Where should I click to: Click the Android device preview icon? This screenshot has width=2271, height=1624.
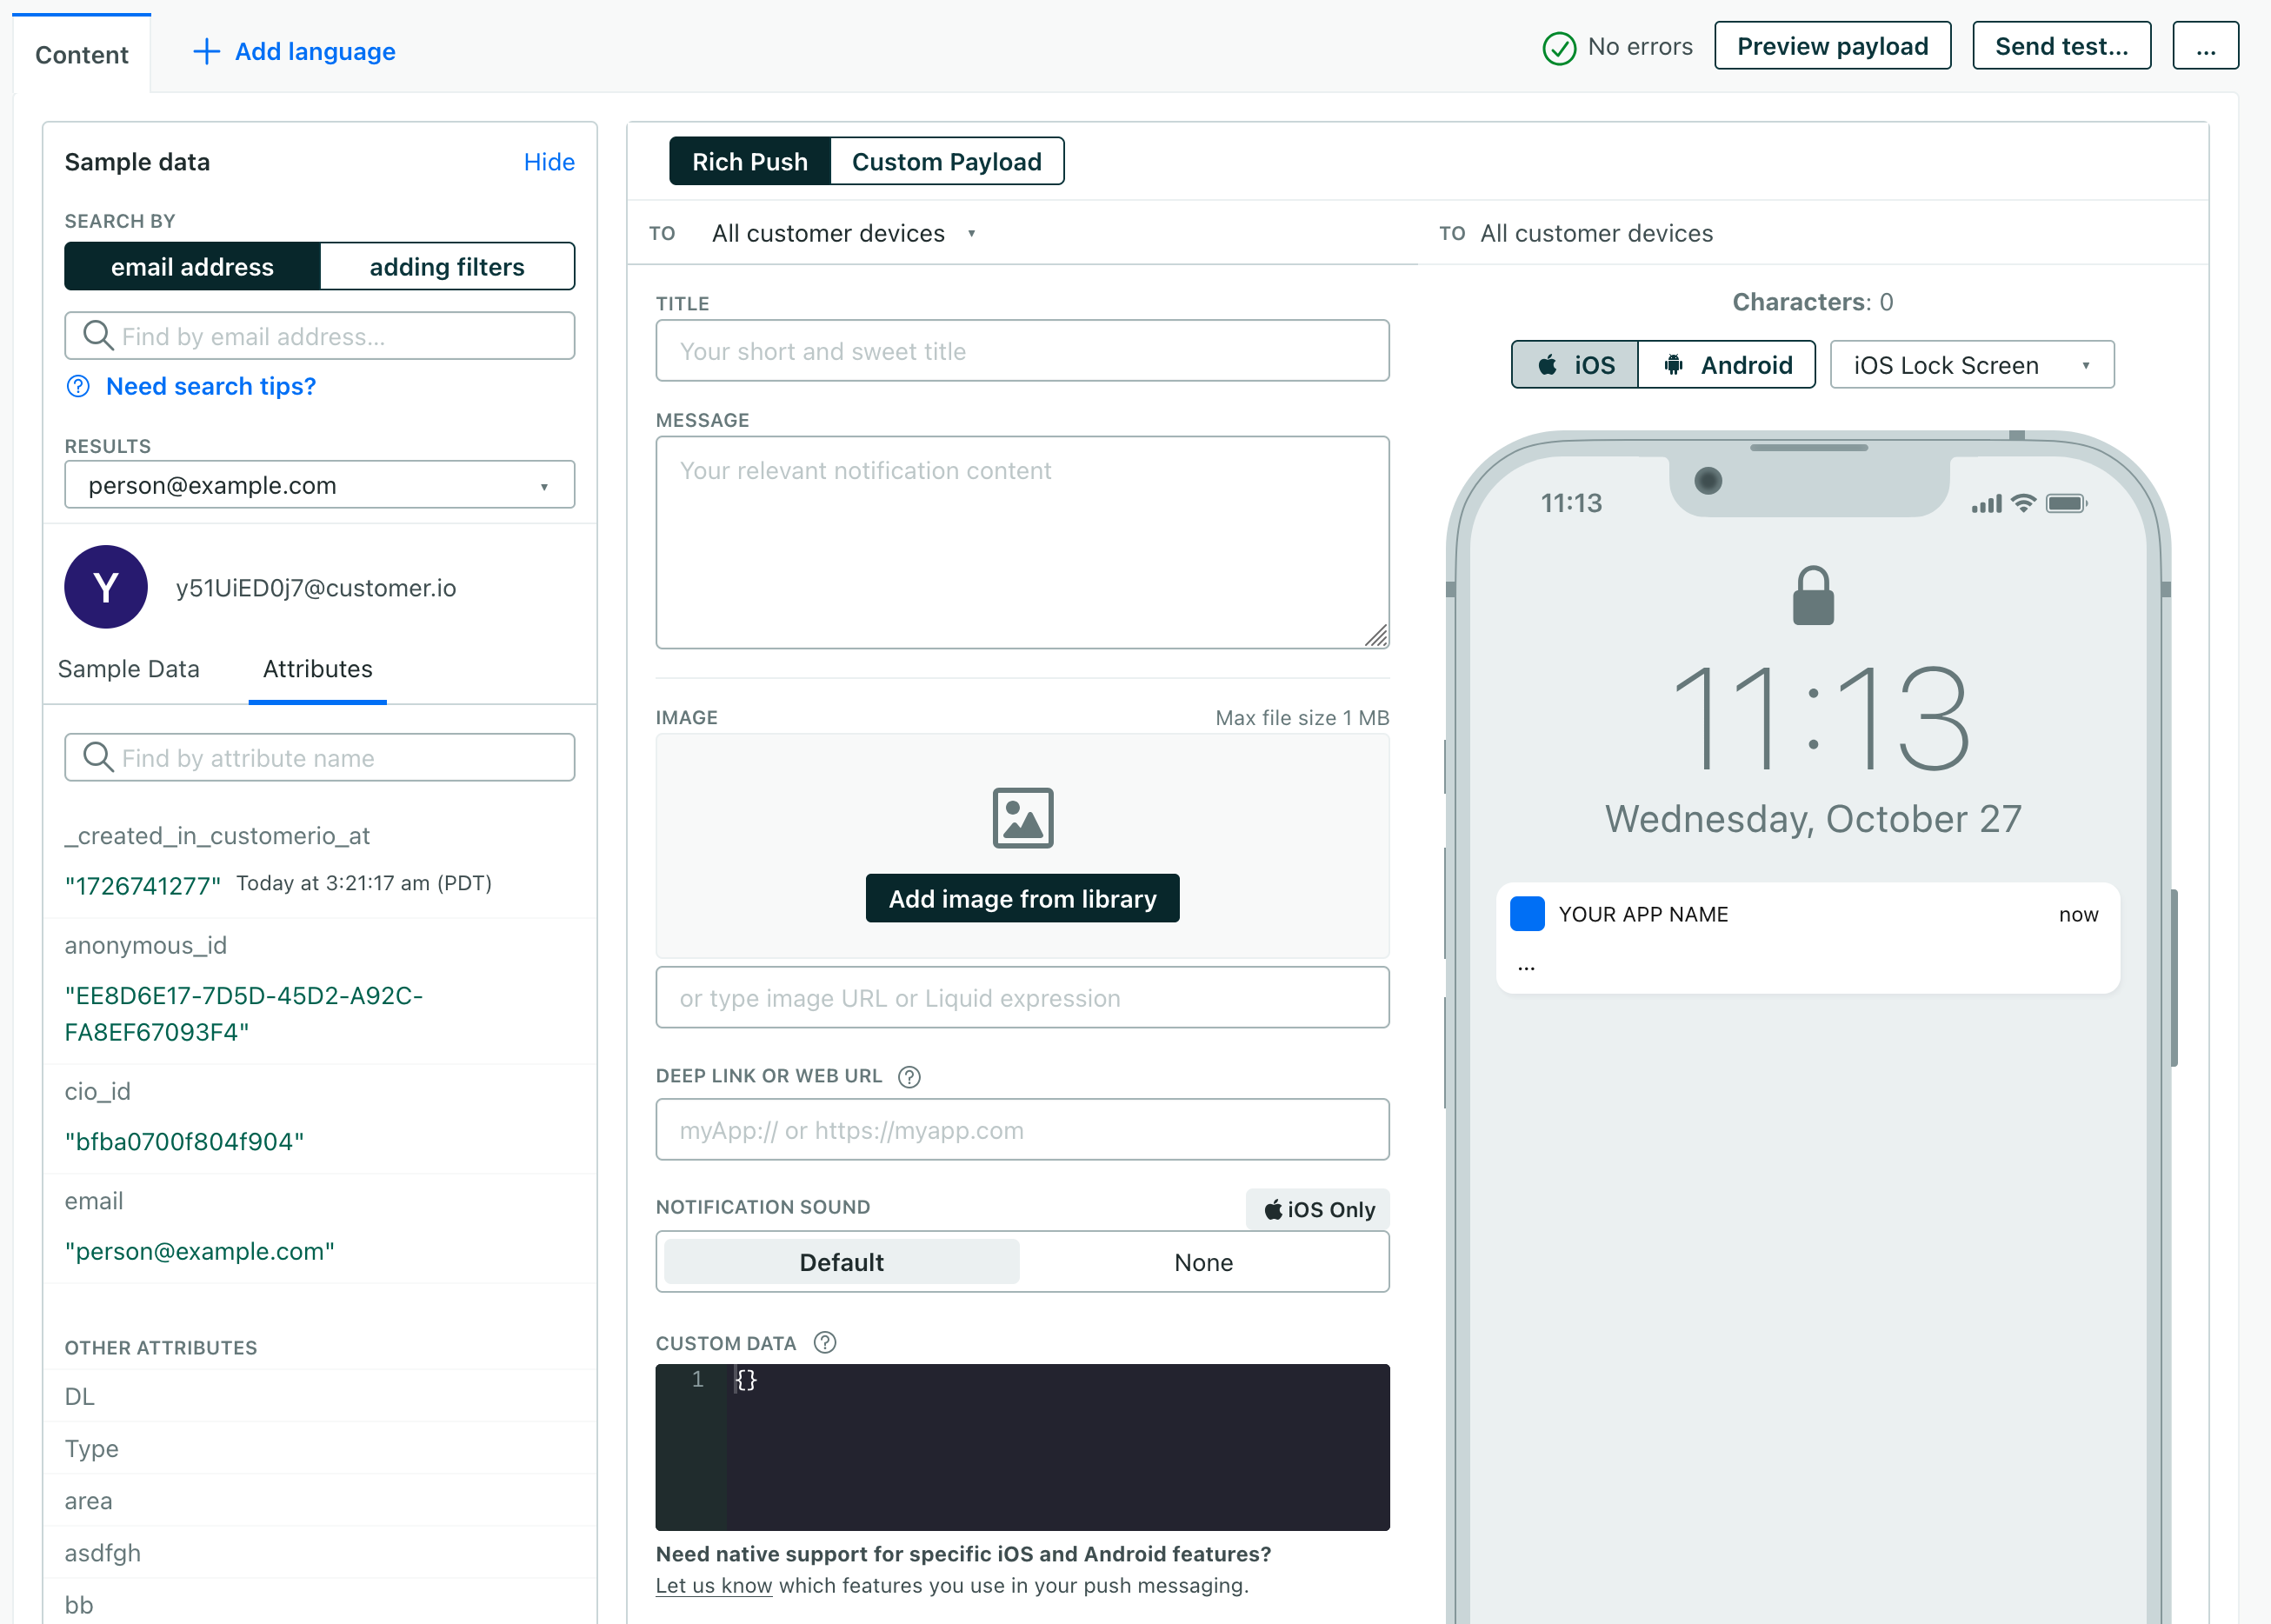tap(1728, 363)
